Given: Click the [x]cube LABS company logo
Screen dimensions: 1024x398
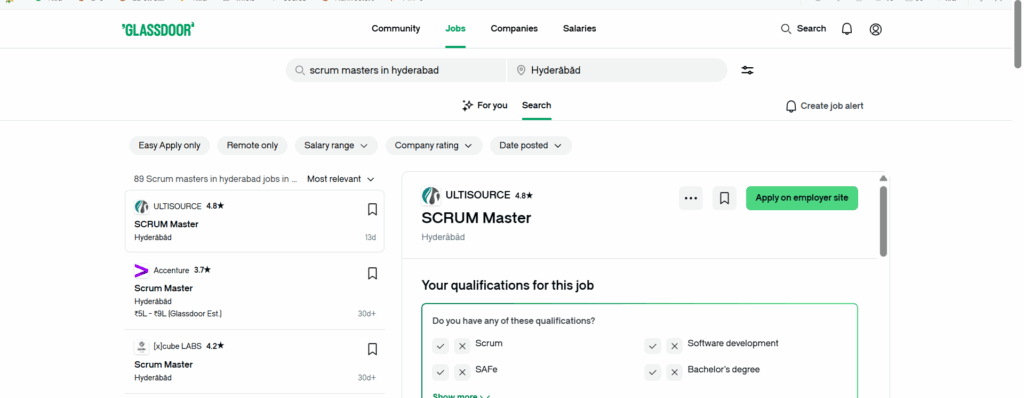Looking at the screenshot, I should point(141,346).
